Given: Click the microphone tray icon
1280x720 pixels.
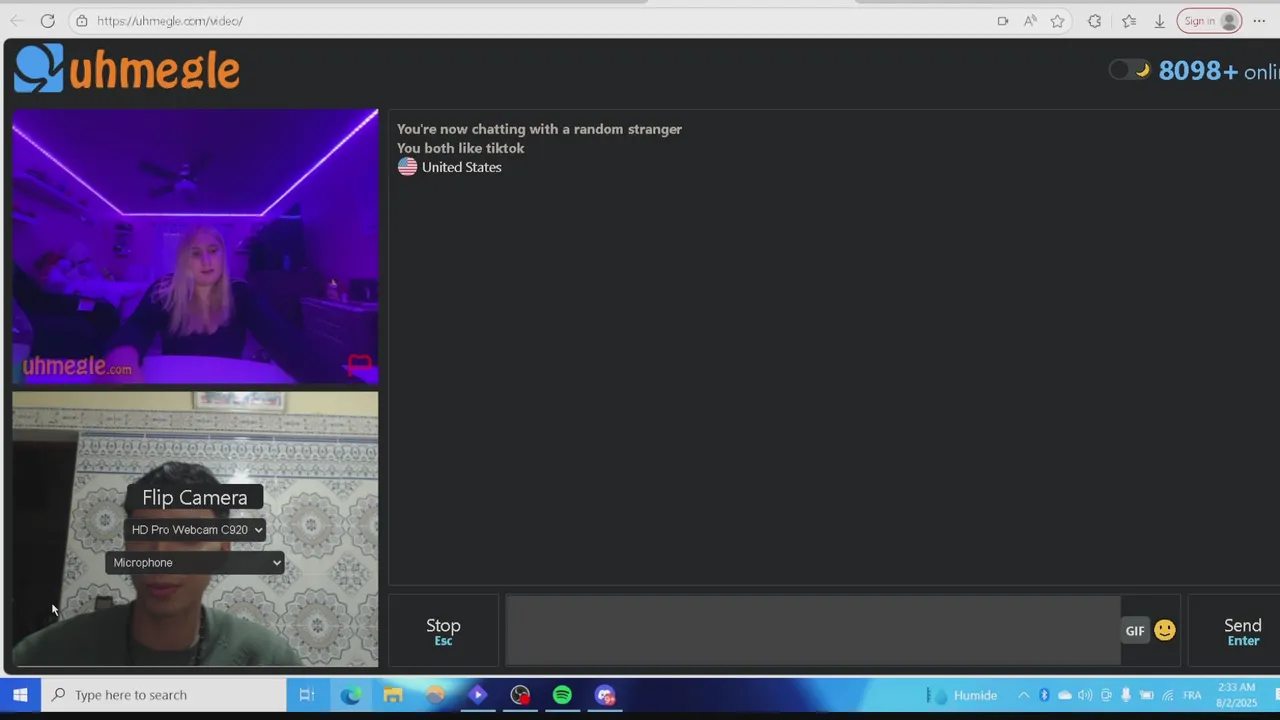Looking at the screenshot, I should point(1126,695).
